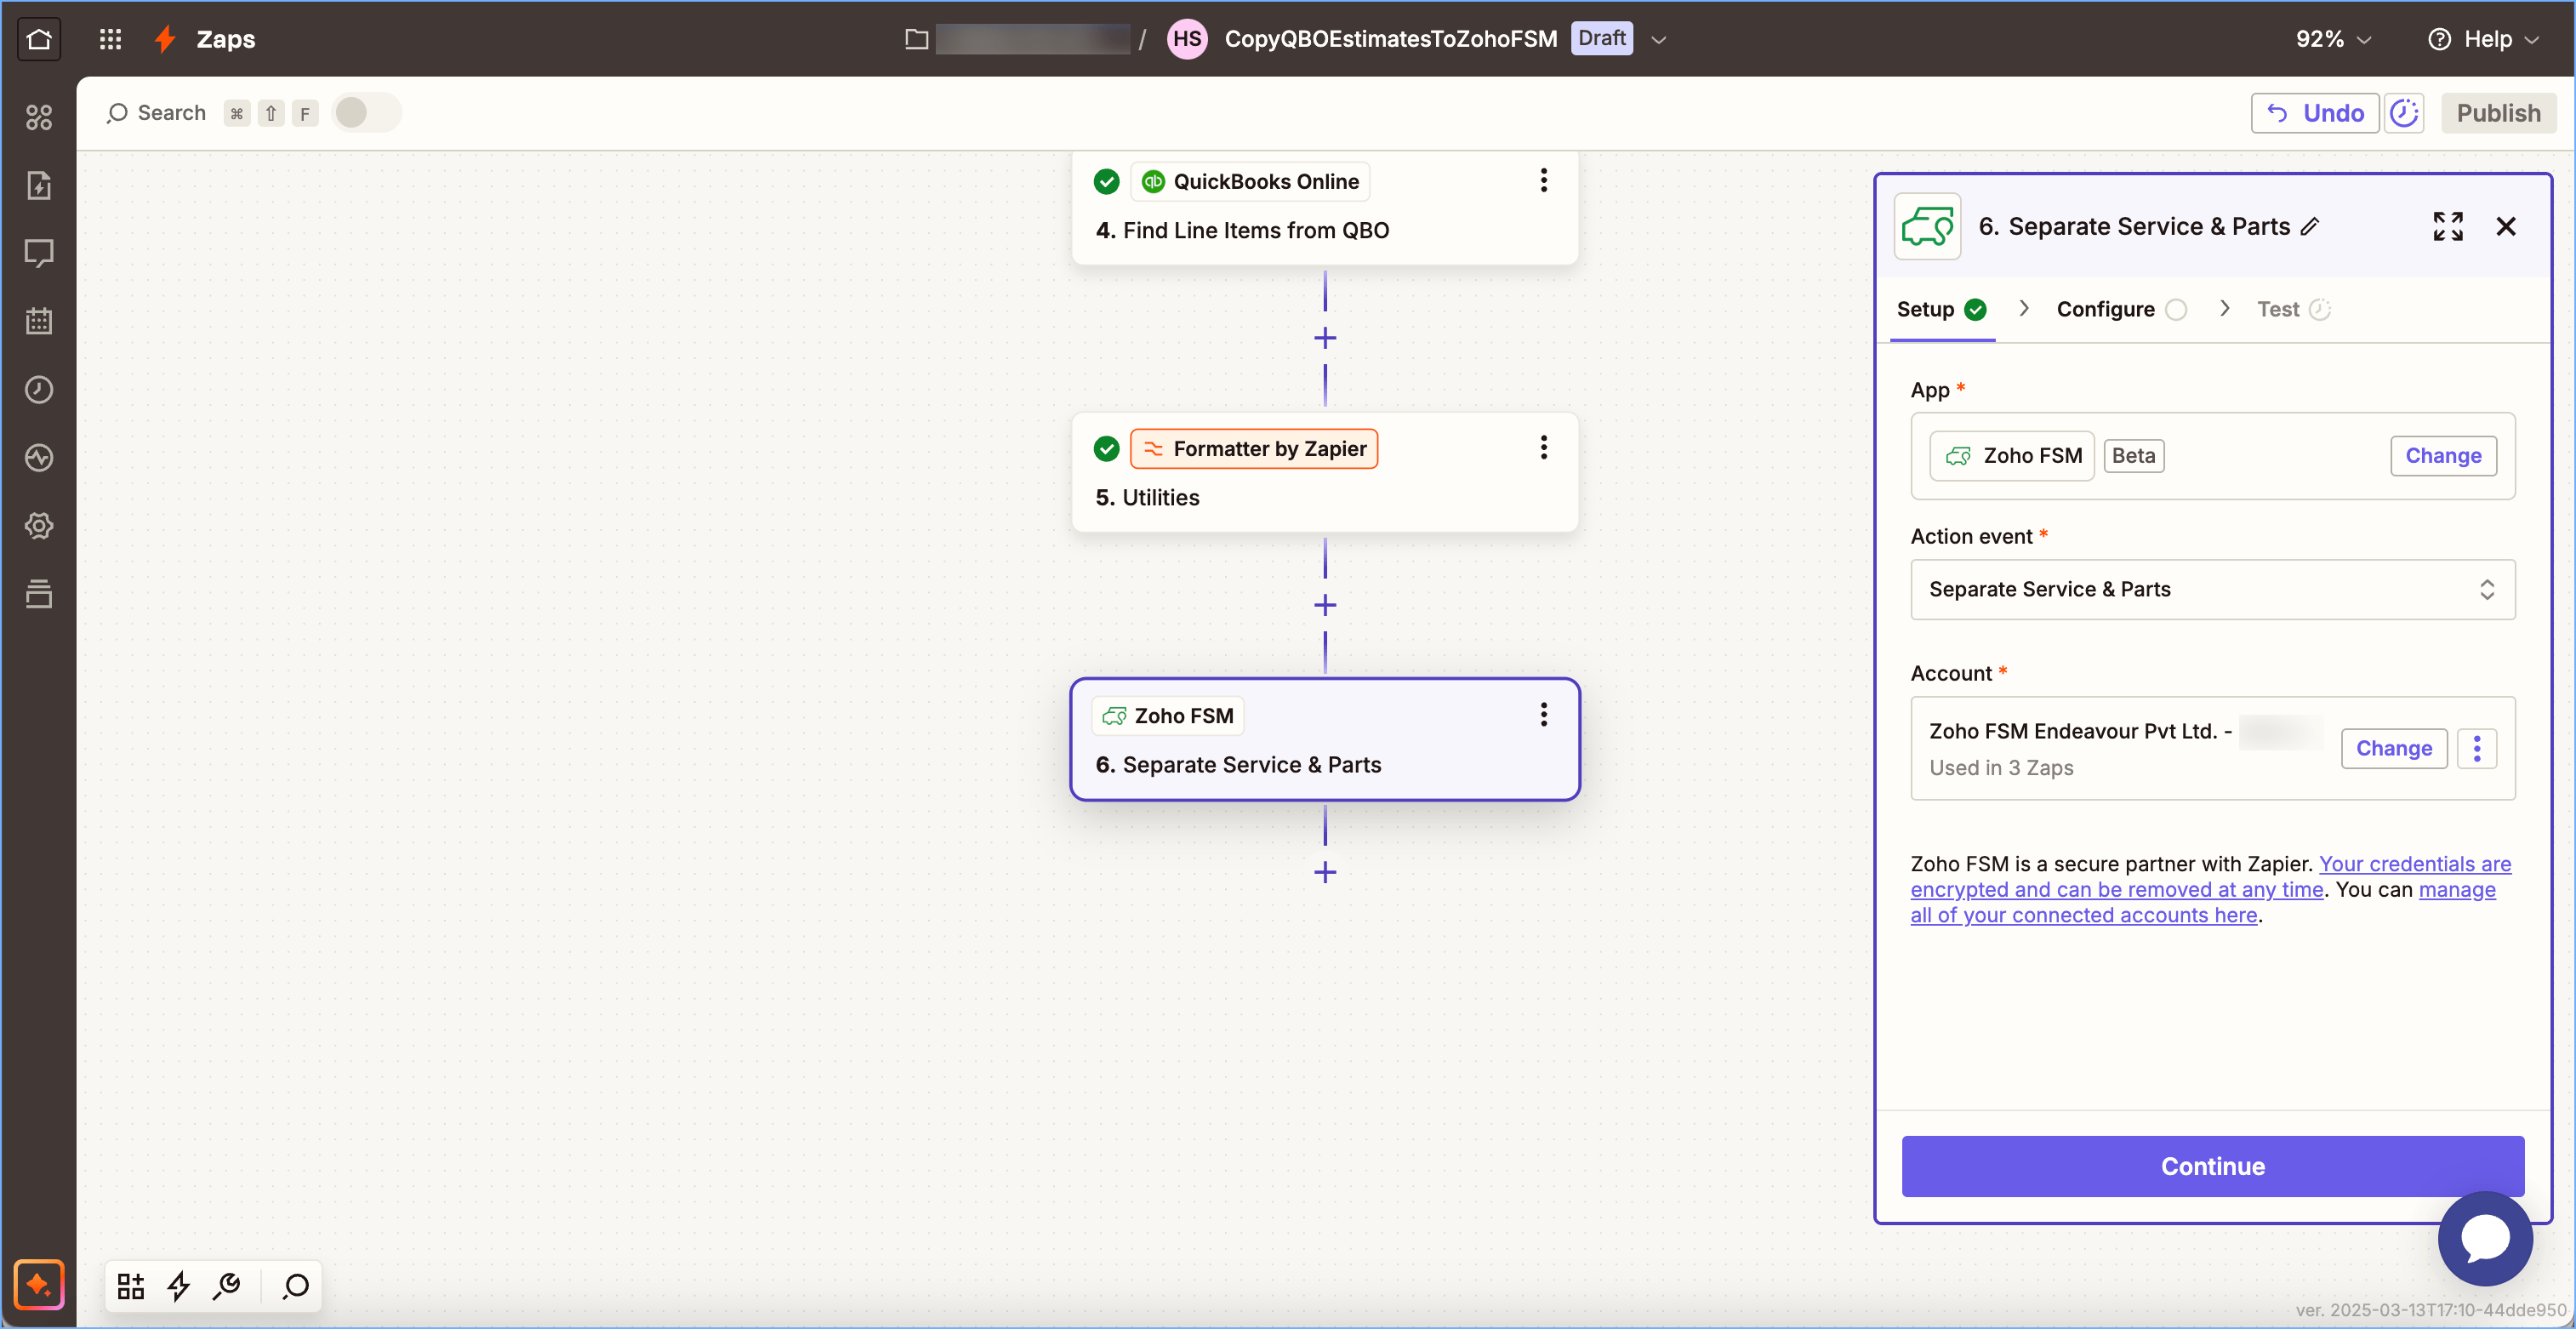The height and width of the screenshot is (1329, 2576).
Task: Click the home icon in the top-left
Action: click(39, 39)
